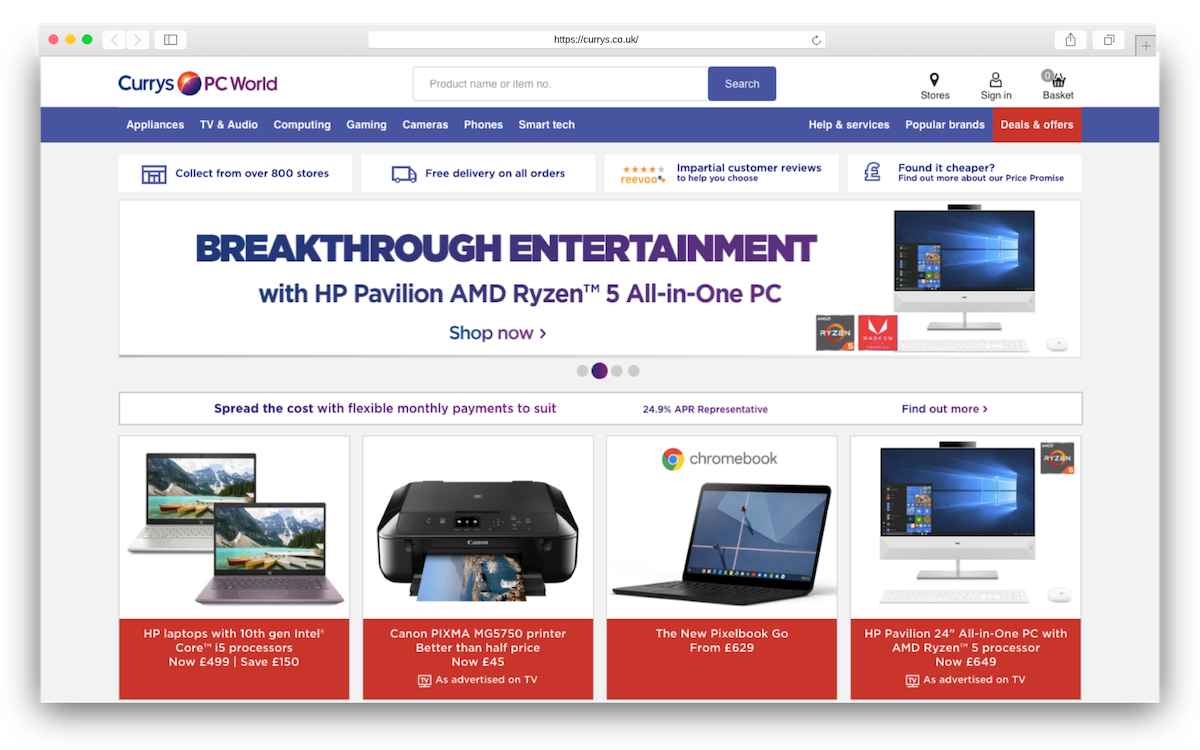Click the Currys PC World logo
The width and height of the screenshot is (1200, 750).
click(197, 84)
